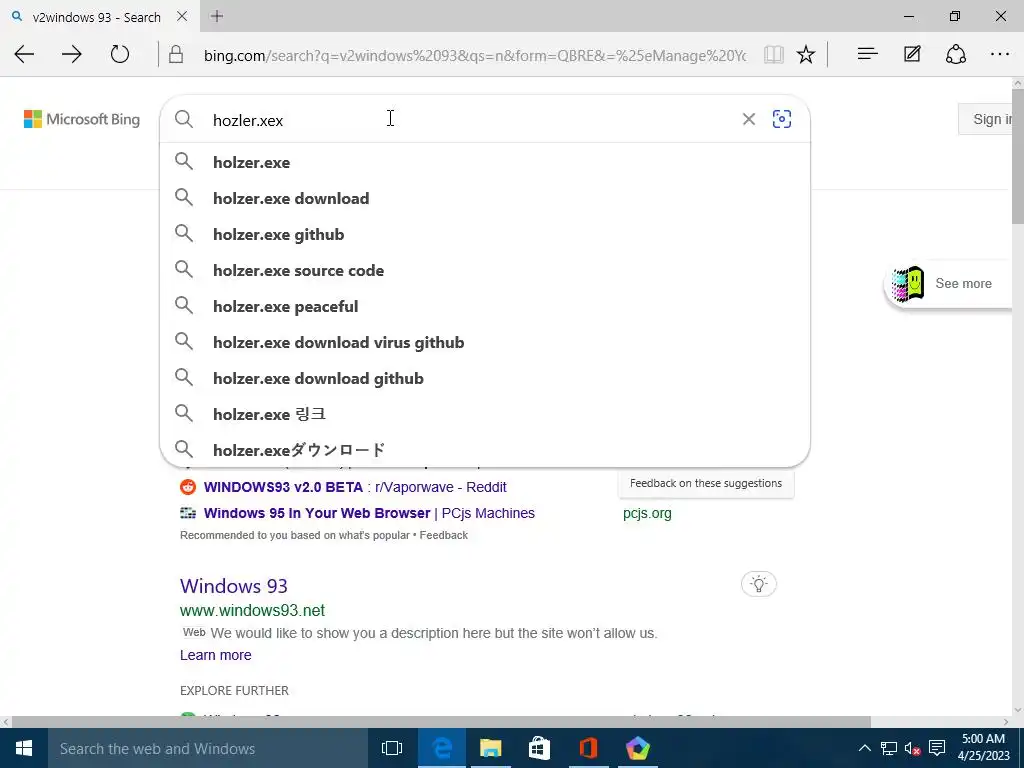Image resolution: width=1024 pixels, height=768 pixels.
Task: Click See more Windows 93 card
Action: tap(948, 283)
